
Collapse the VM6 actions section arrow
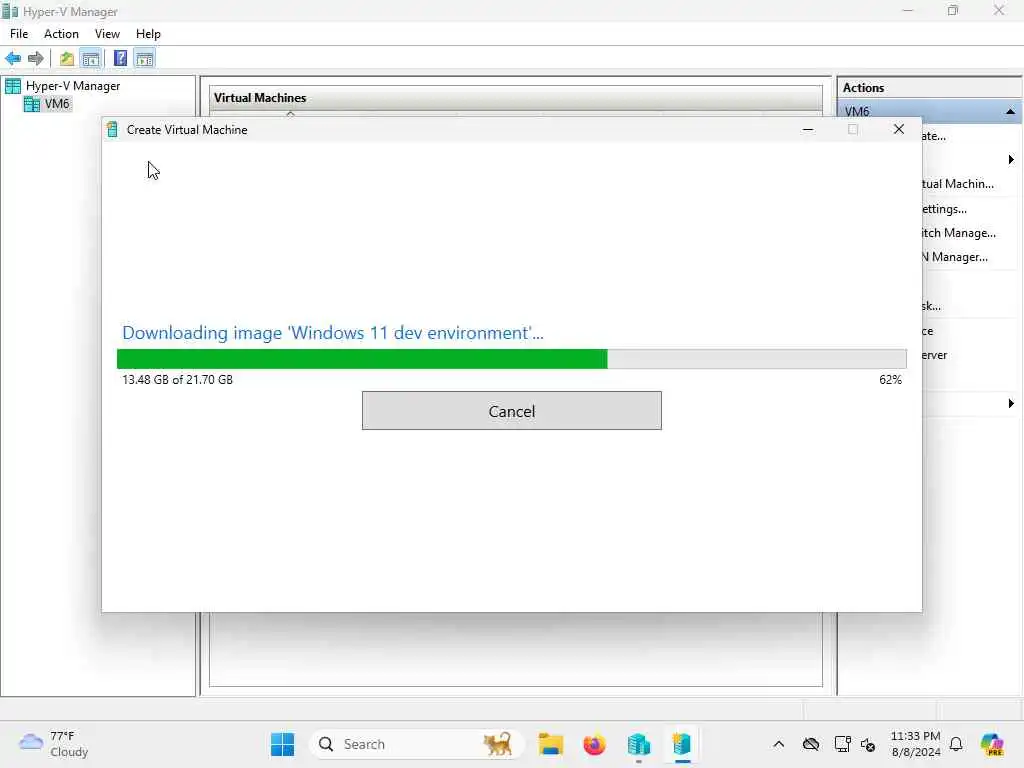[1010, 112]
